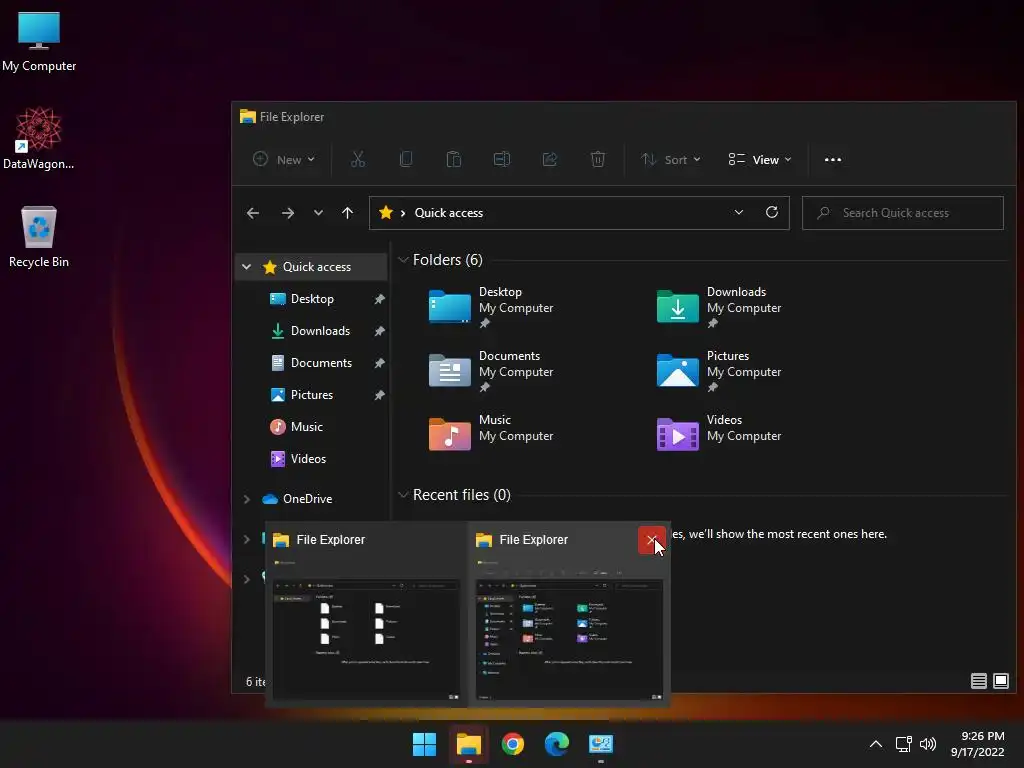Go forward with the right arrow
1024x768 pixels.
(287, 213)
